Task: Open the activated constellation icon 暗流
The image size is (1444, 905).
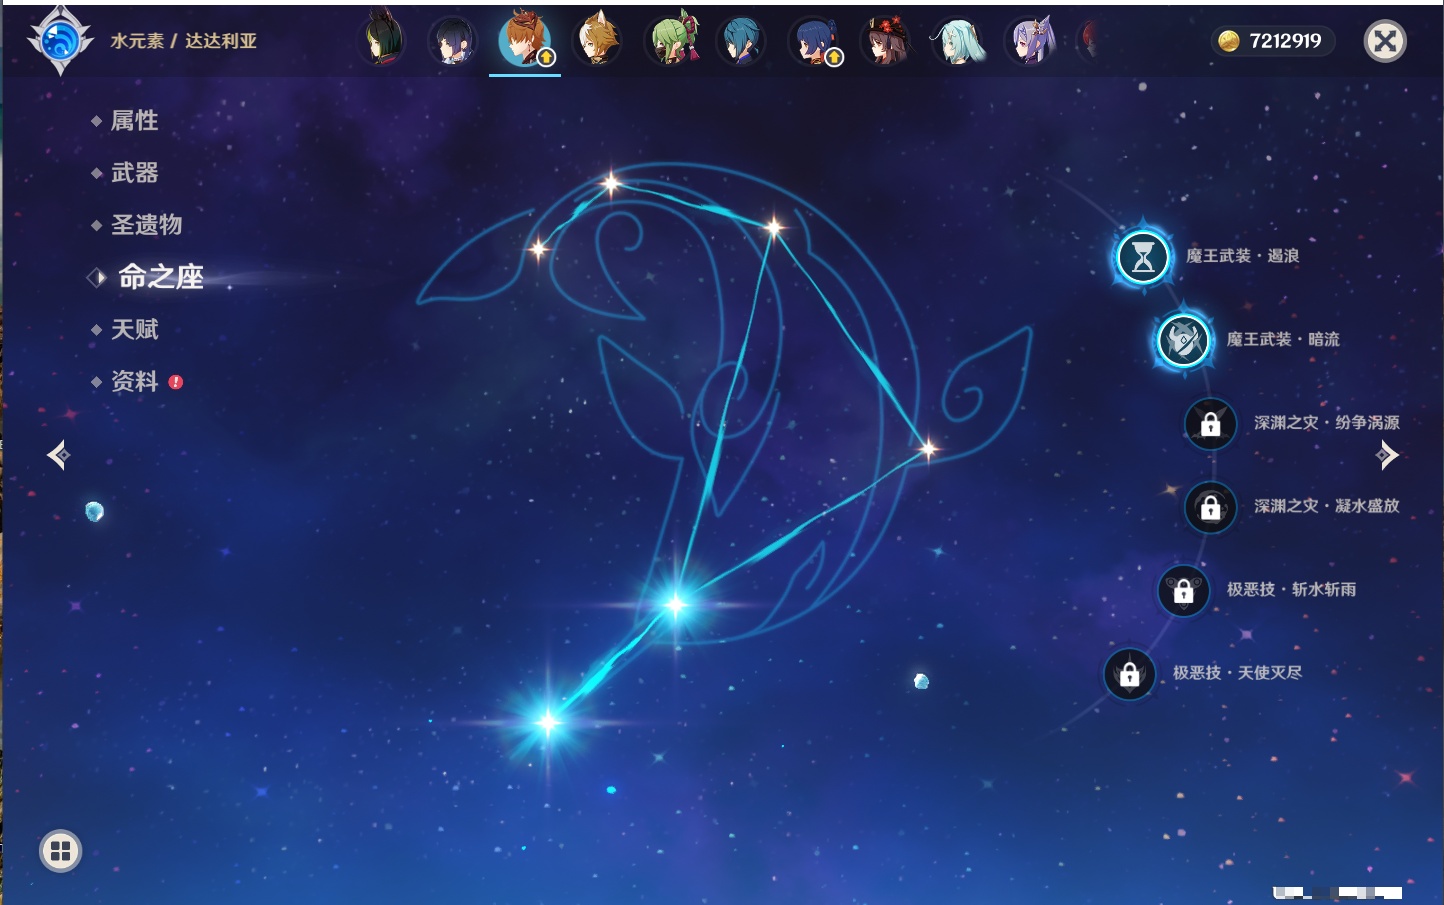Action: [1183, 340]
